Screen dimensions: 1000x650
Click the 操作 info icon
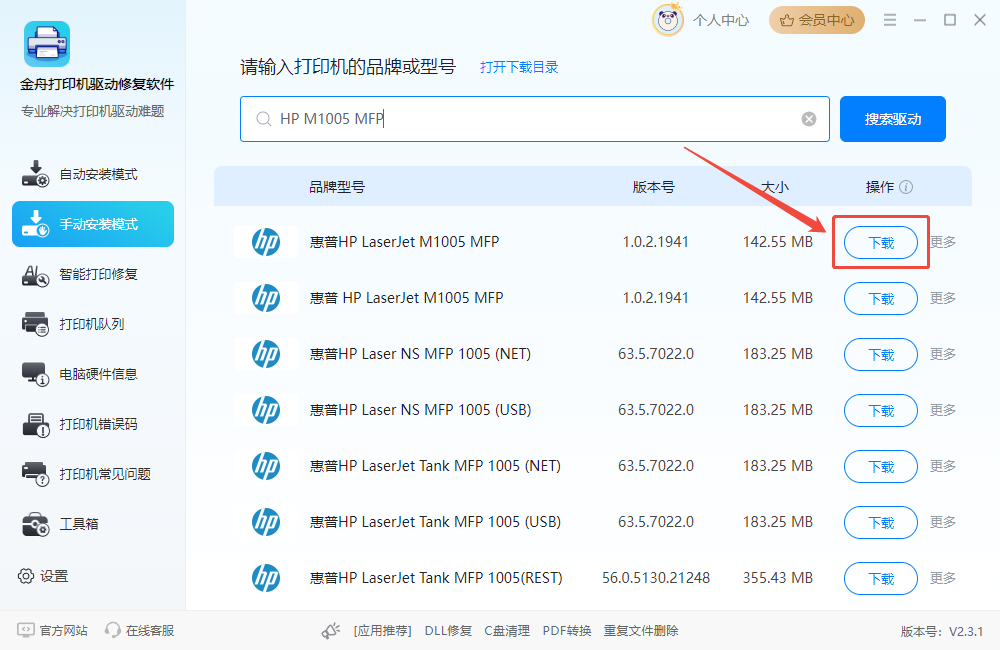[x=906, y=187]
